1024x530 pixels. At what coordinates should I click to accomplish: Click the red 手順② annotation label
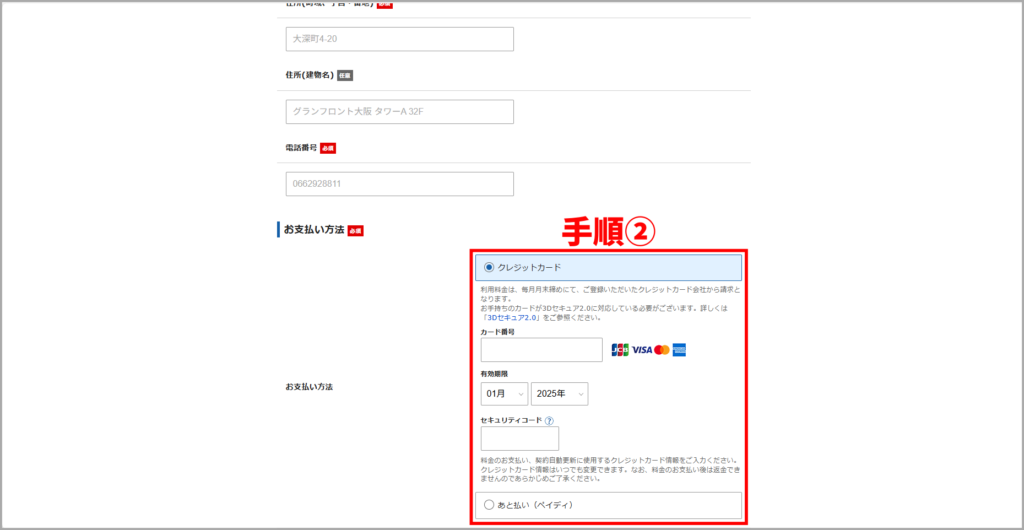(607, 232)
